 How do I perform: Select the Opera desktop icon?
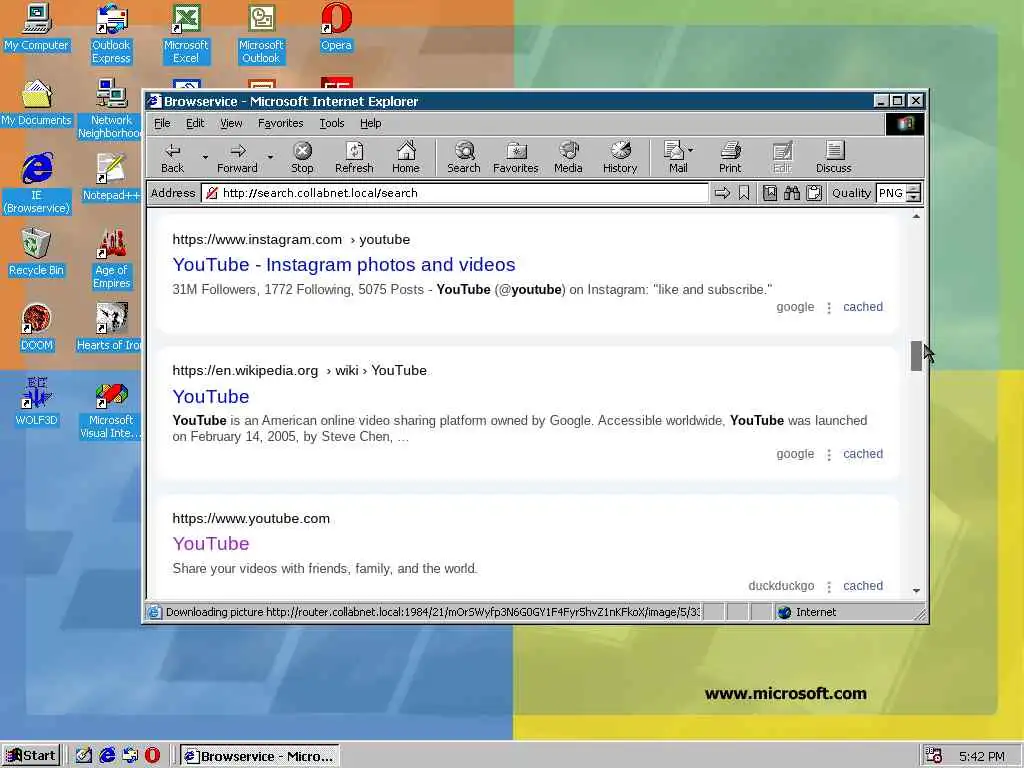[336, 27]
